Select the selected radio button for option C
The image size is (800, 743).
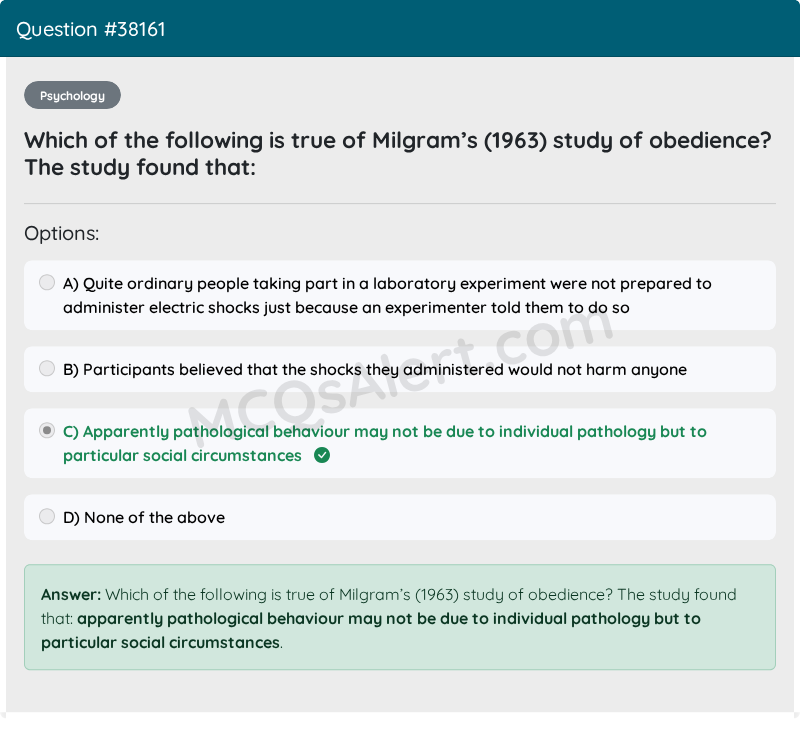click(x=47, y=431)
